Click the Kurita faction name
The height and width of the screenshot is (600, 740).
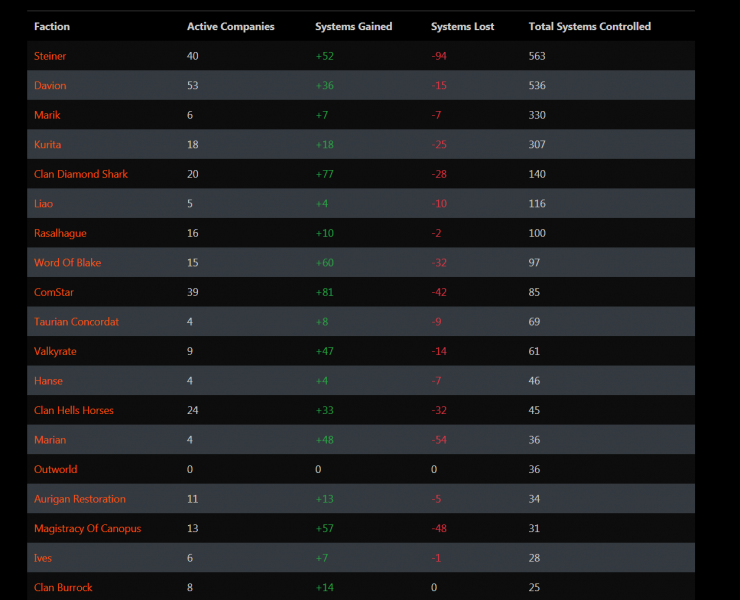[x=48, y=144]
